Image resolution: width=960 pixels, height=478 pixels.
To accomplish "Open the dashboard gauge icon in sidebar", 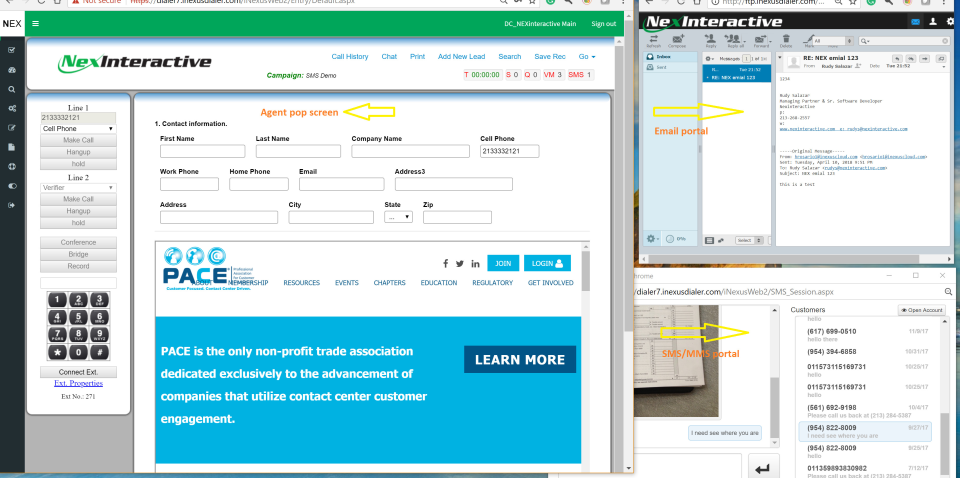I will coord(12,70).
